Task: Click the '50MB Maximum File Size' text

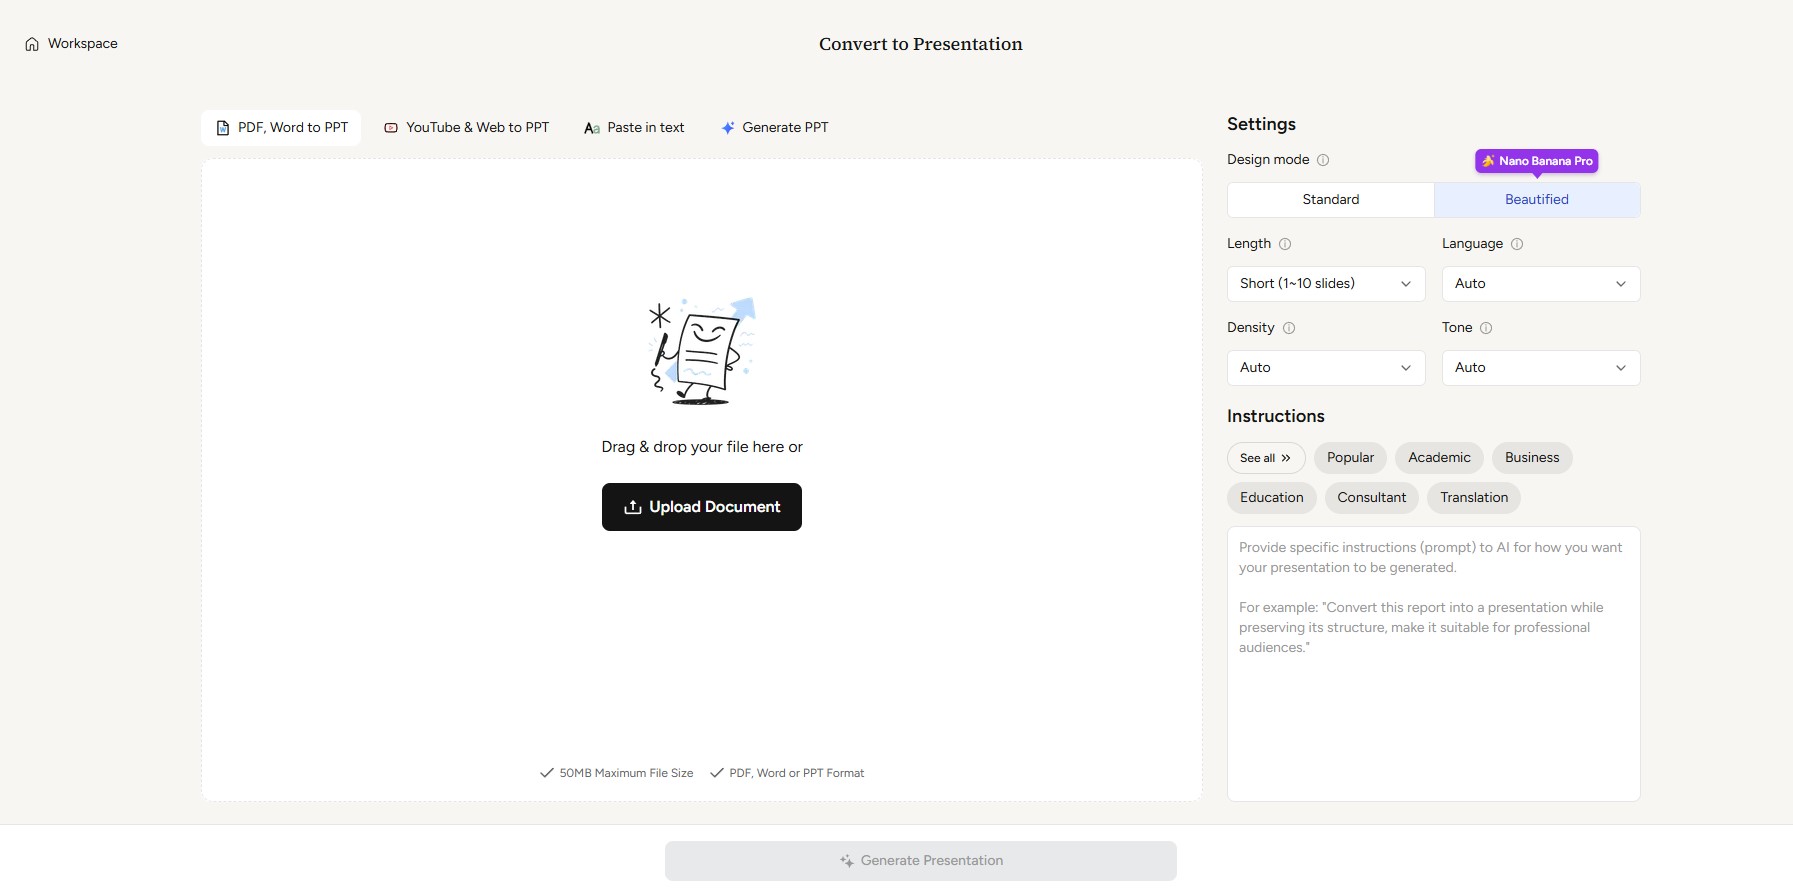Action: (x=626, y=773)
